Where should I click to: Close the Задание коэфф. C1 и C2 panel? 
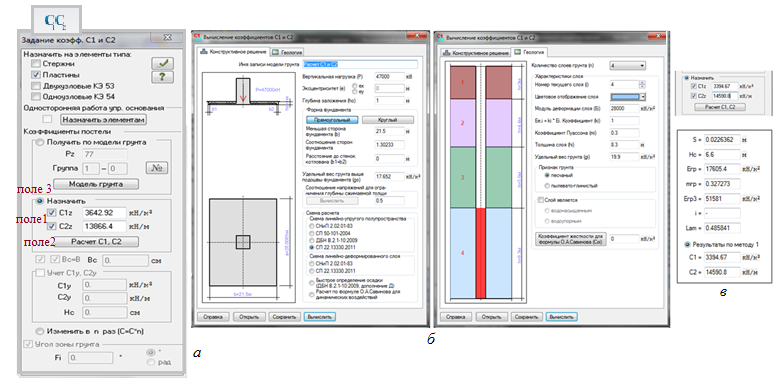point(167,37)
